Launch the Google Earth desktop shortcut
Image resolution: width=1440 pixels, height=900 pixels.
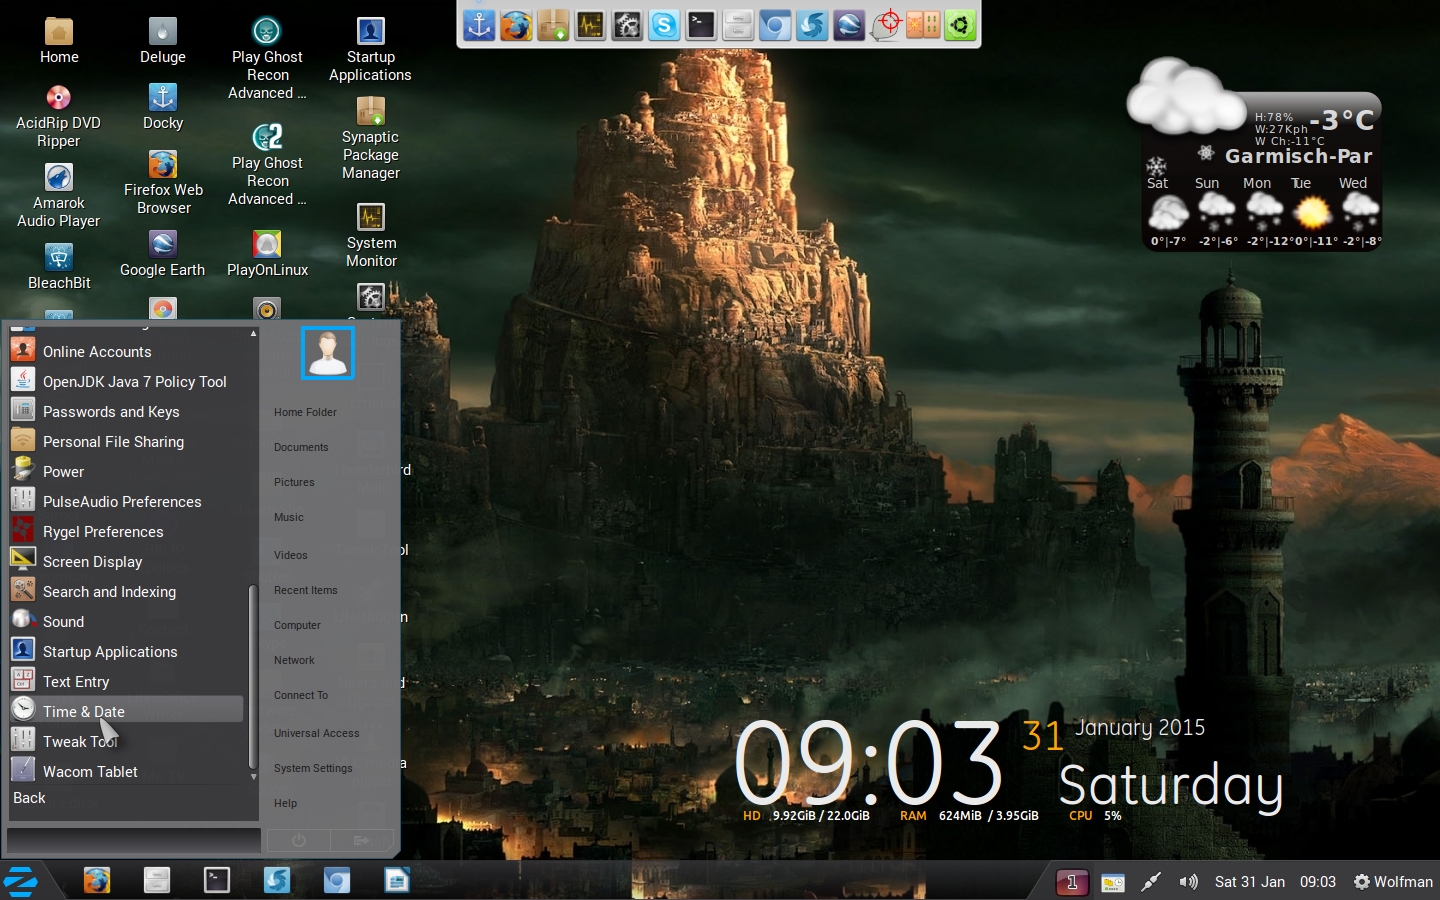pyautogui.click(x=163, y=254)
